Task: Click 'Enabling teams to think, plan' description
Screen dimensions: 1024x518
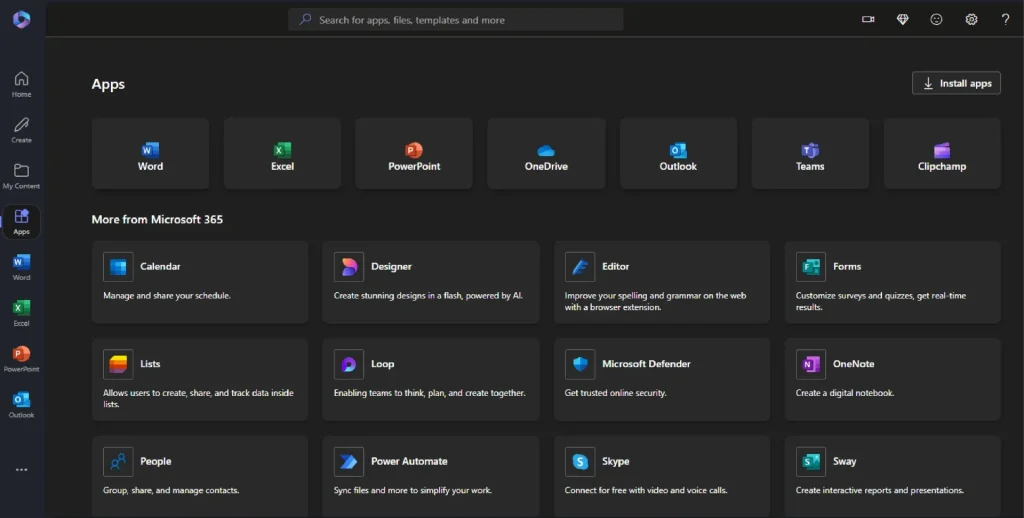Action: click(x=429, y=393)
